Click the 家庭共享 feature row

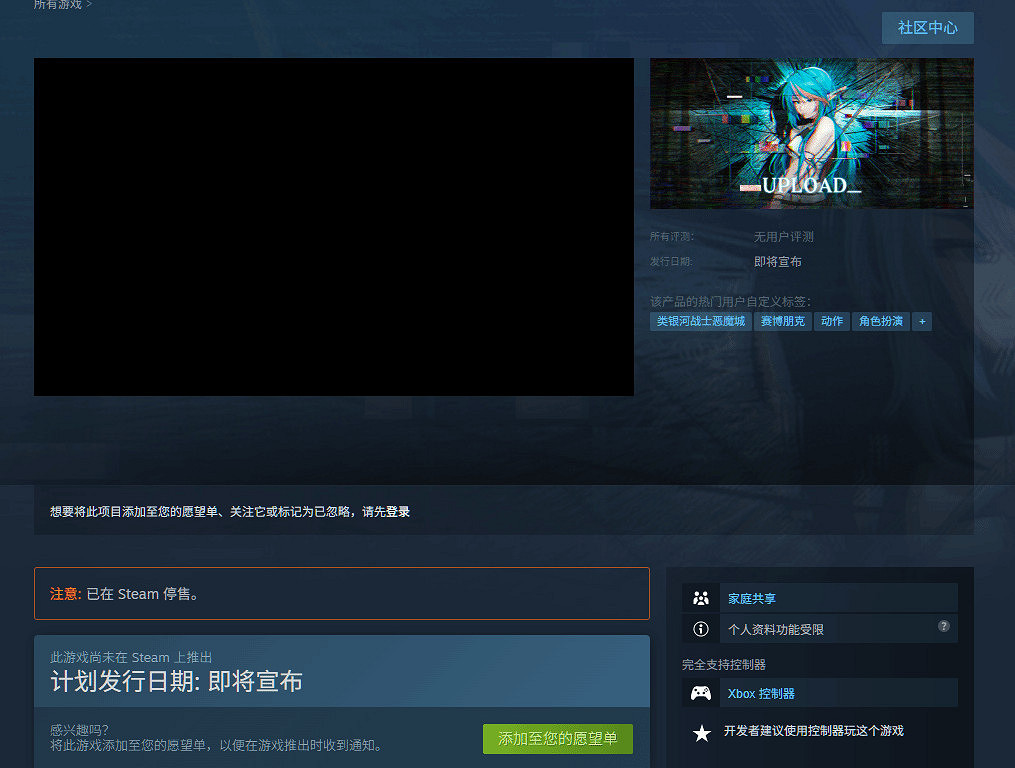840,597
